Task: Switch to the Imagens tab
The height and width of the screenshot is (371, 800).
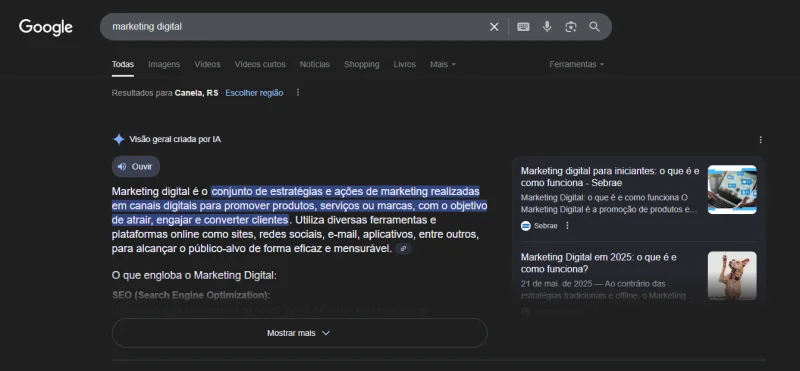Action: (x=164, y=64)
